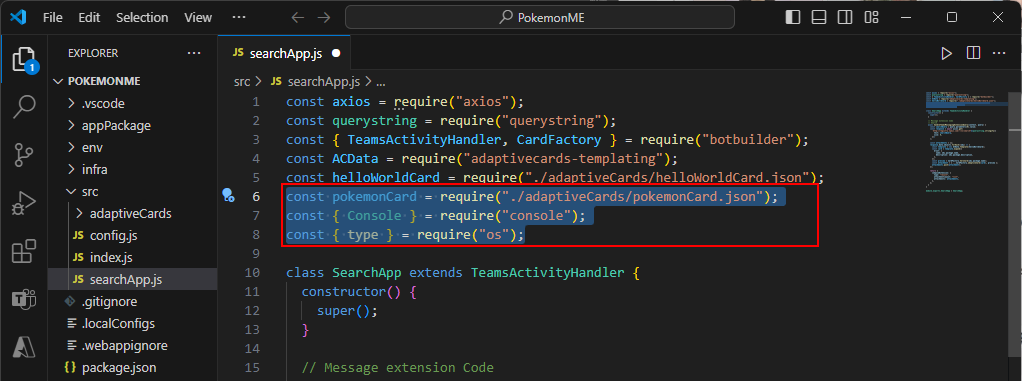This screenshot has height=381, width=1022.
Task: Open the Extensions view icon
Action: [24, 251]
